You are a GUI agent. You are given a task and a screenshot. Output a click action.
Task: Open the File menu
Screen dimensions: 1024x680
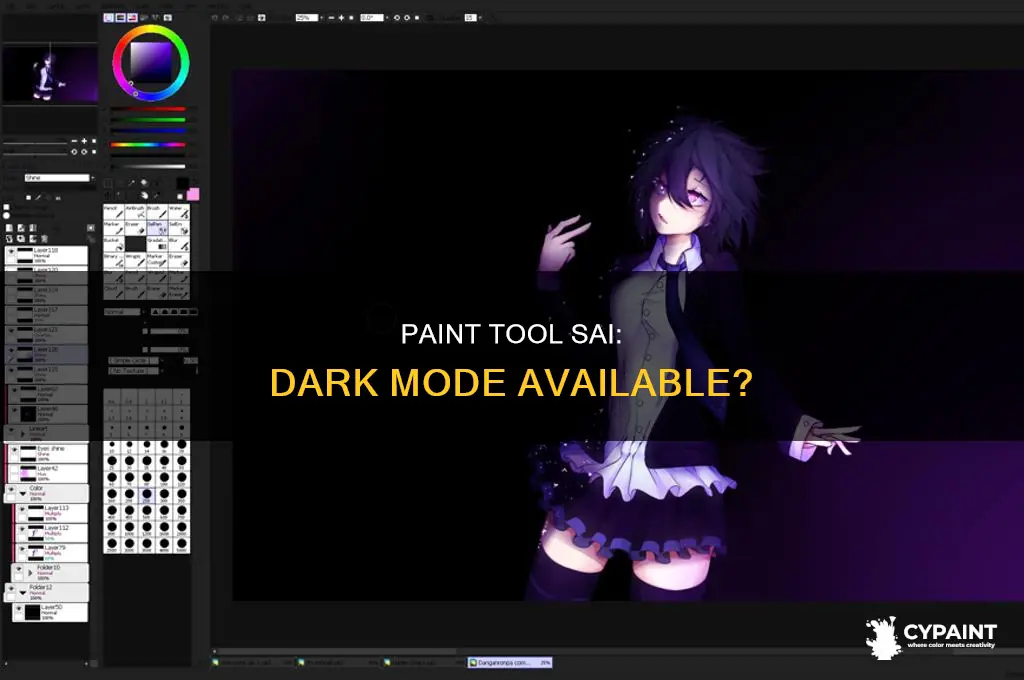(x=11, y=5)
